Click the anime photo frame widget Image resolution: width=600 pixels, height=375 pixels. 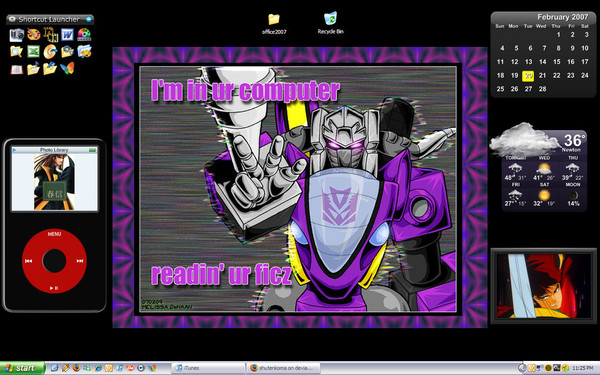click(x=543, y=286)
